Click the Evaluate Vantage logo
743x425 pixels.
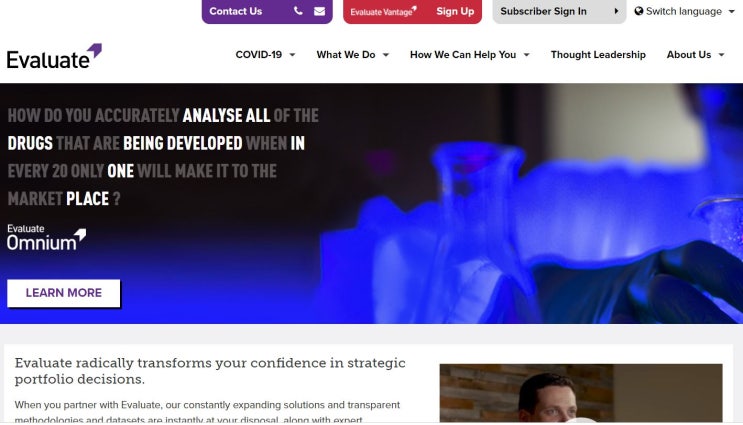[x=383, y=11]
